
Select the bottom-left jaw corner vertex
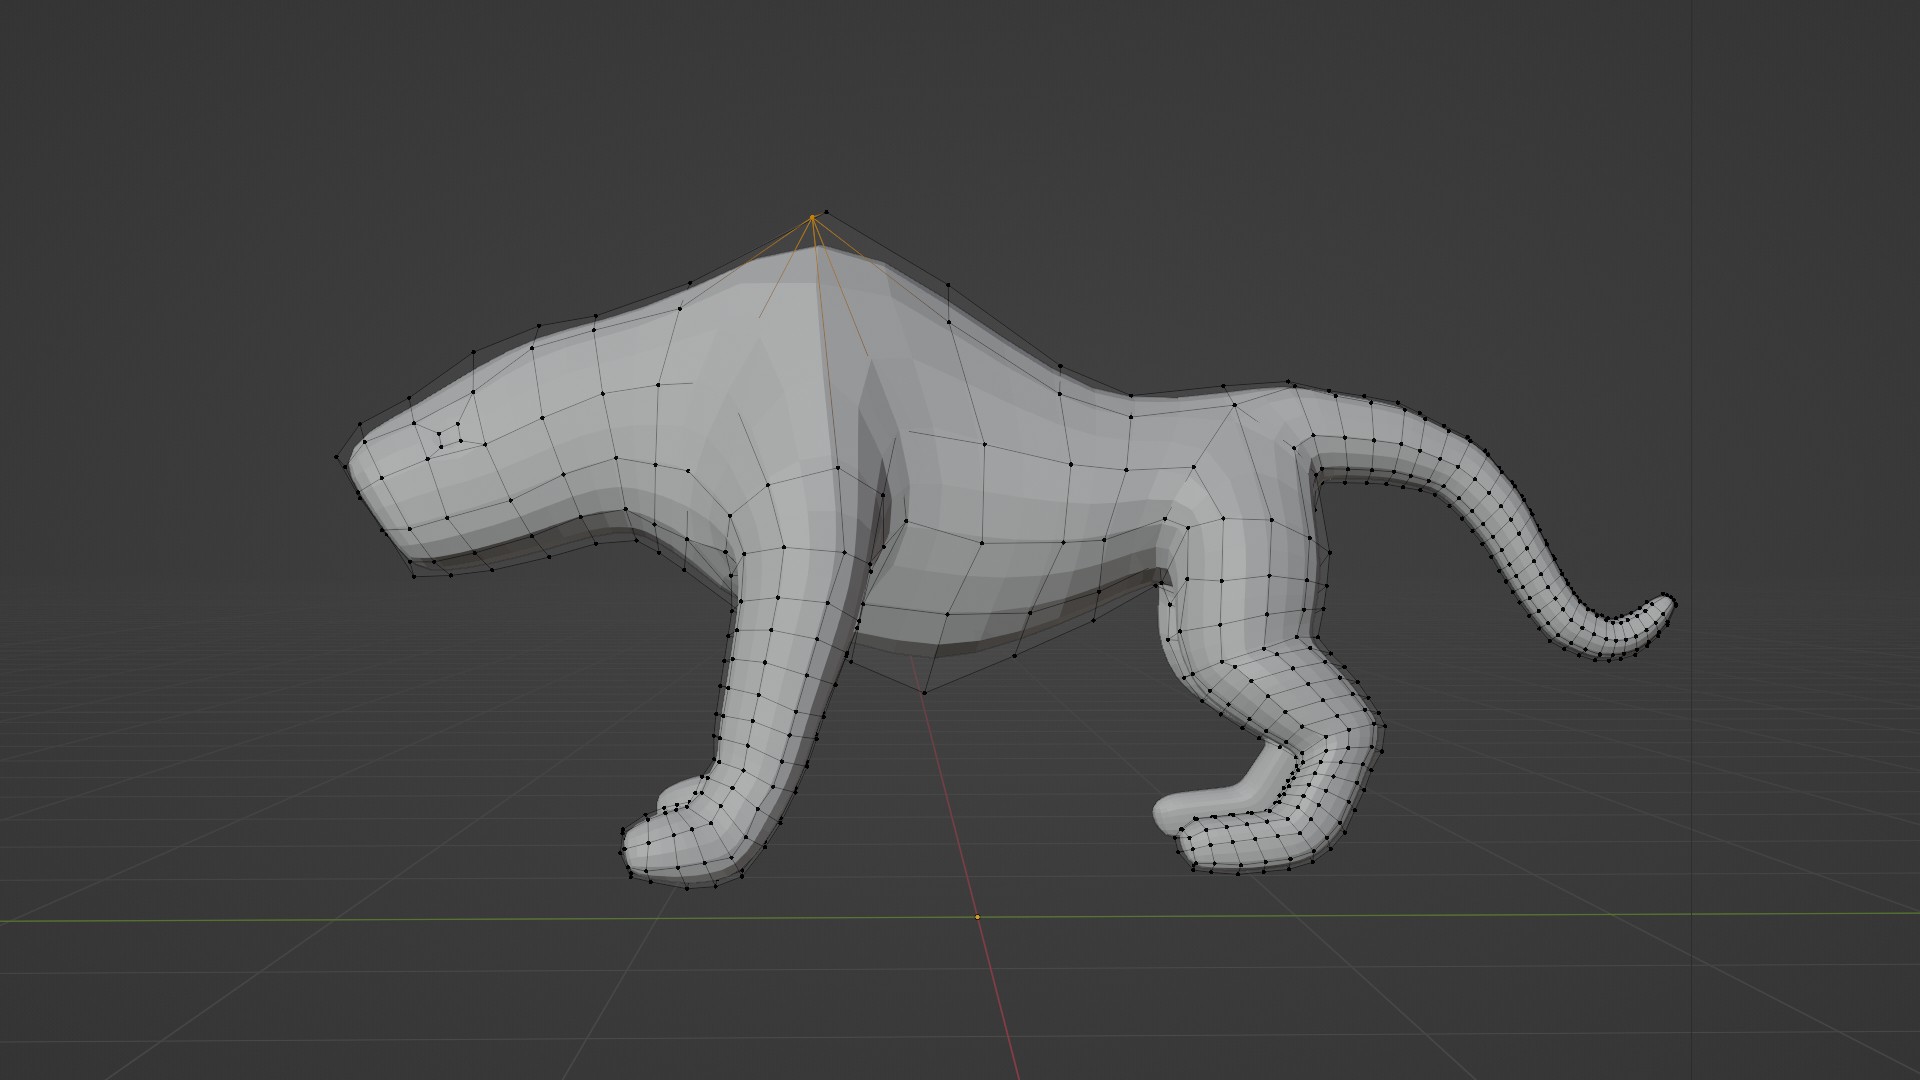click(x=413, y=574)
